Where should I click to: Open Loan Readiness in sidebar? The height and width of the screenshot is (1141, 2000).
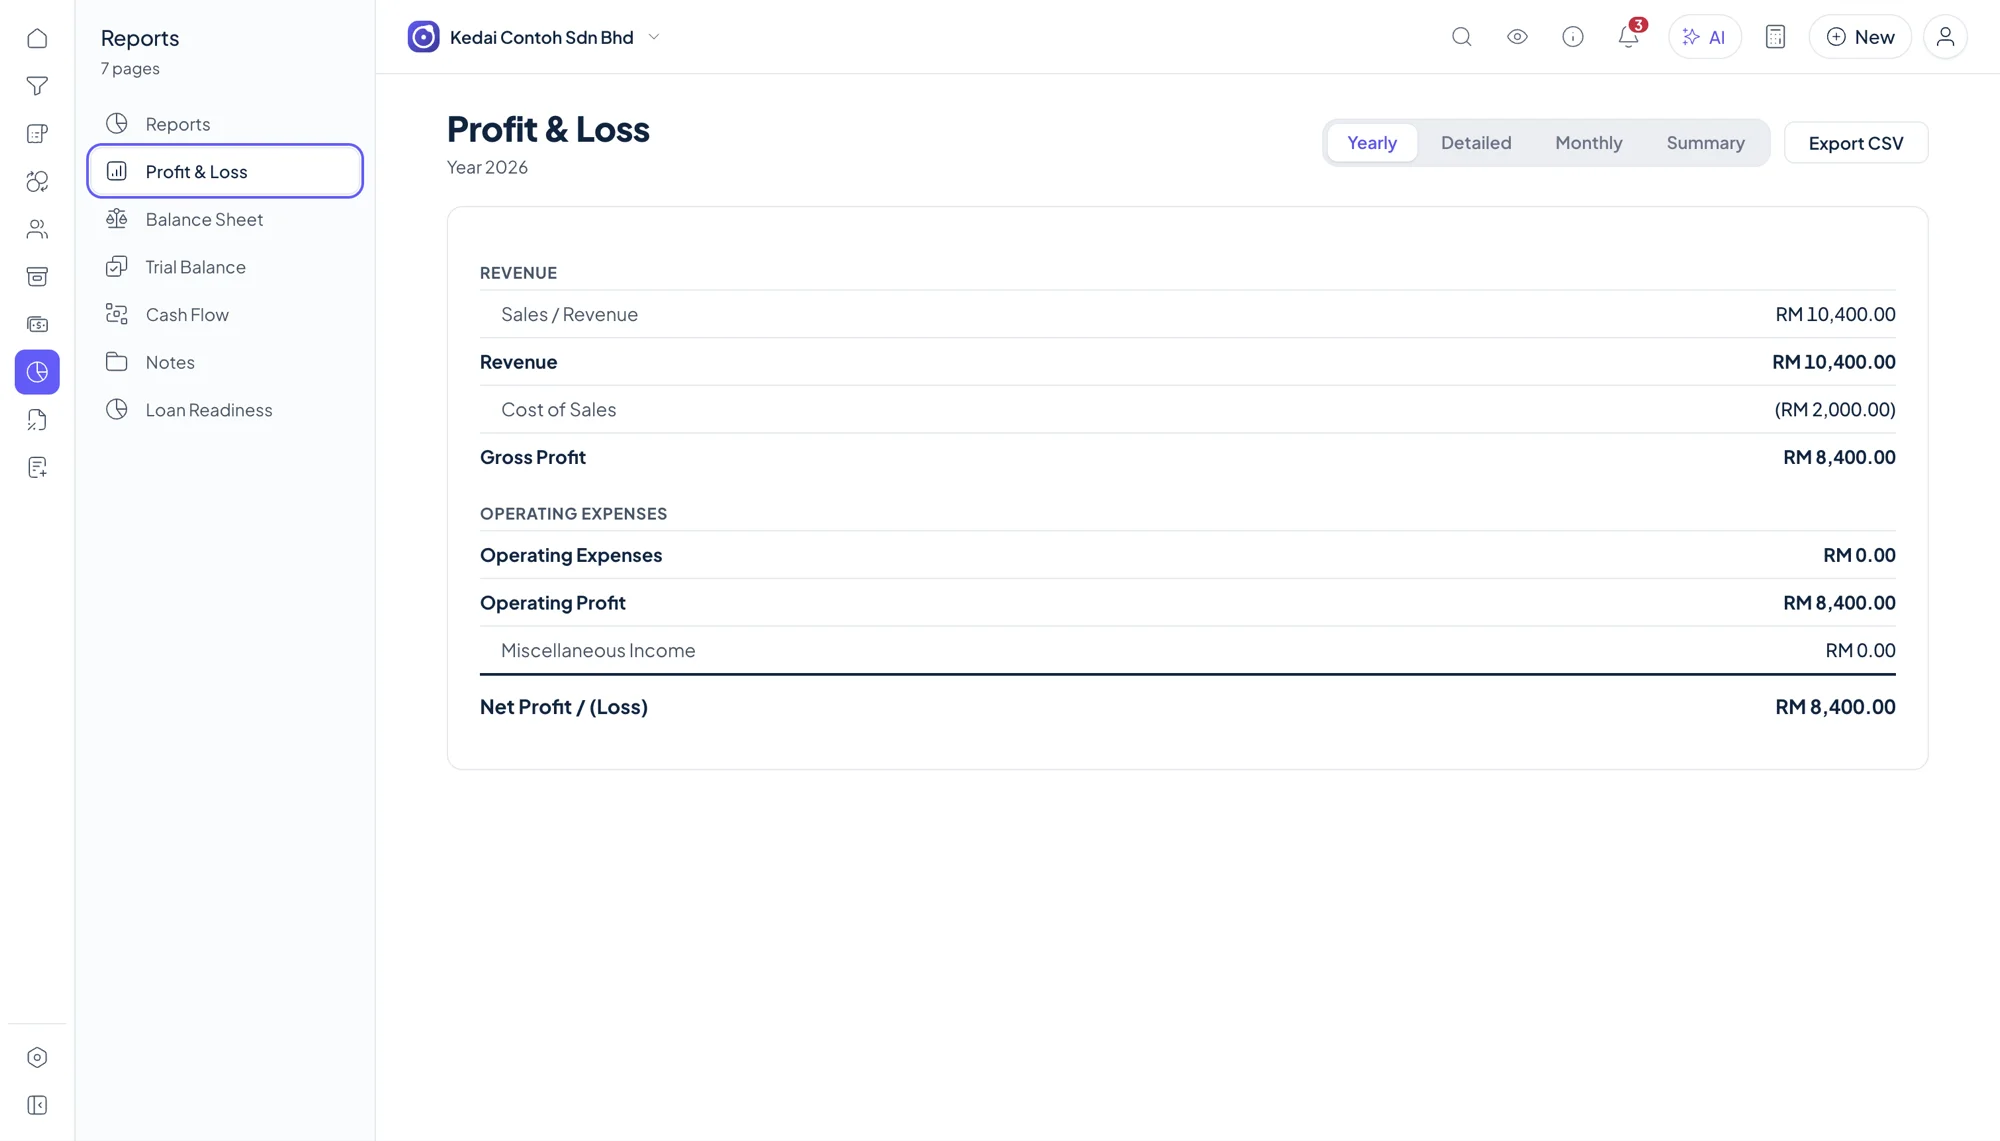coord(225,410)
